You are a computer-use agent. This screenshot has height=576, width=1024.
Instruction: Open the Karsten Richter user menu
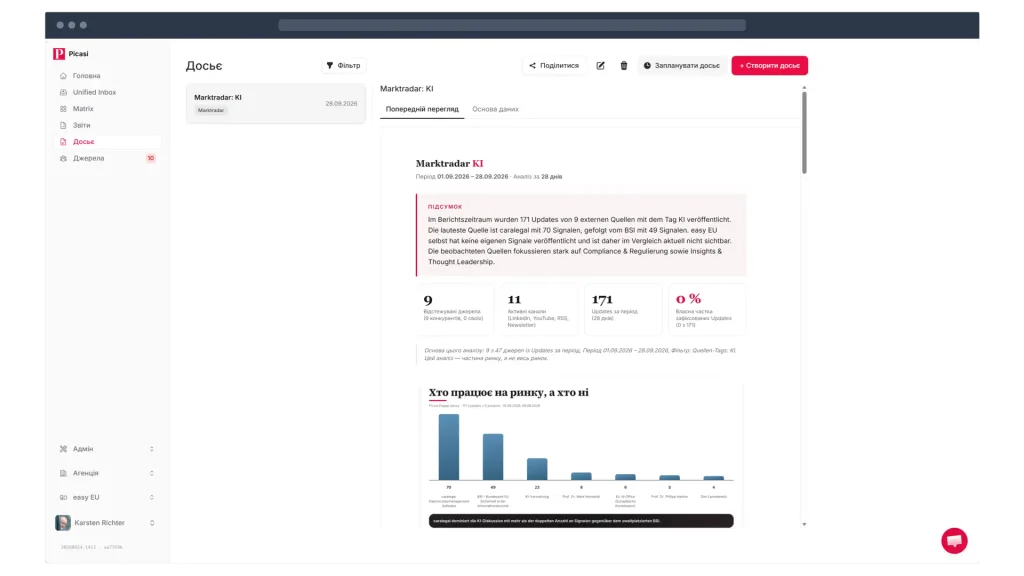coord(107,522)
